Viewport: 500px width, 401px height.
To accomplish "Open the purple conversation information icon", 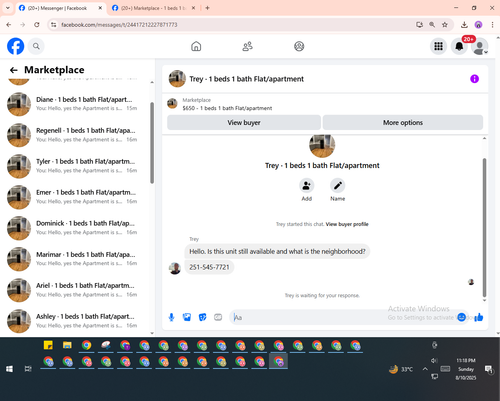I will click(x=474, y=79).
